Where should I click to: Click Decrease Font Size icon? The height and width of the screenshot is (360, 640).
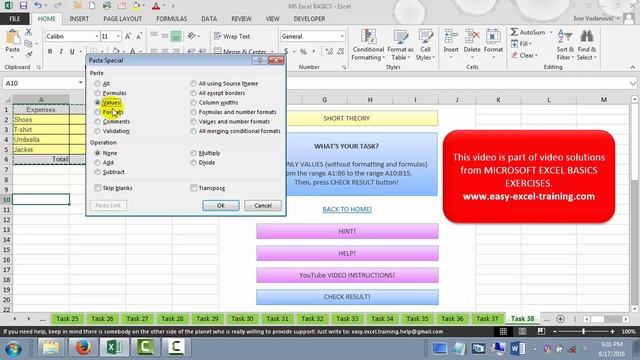coord(139,36)
